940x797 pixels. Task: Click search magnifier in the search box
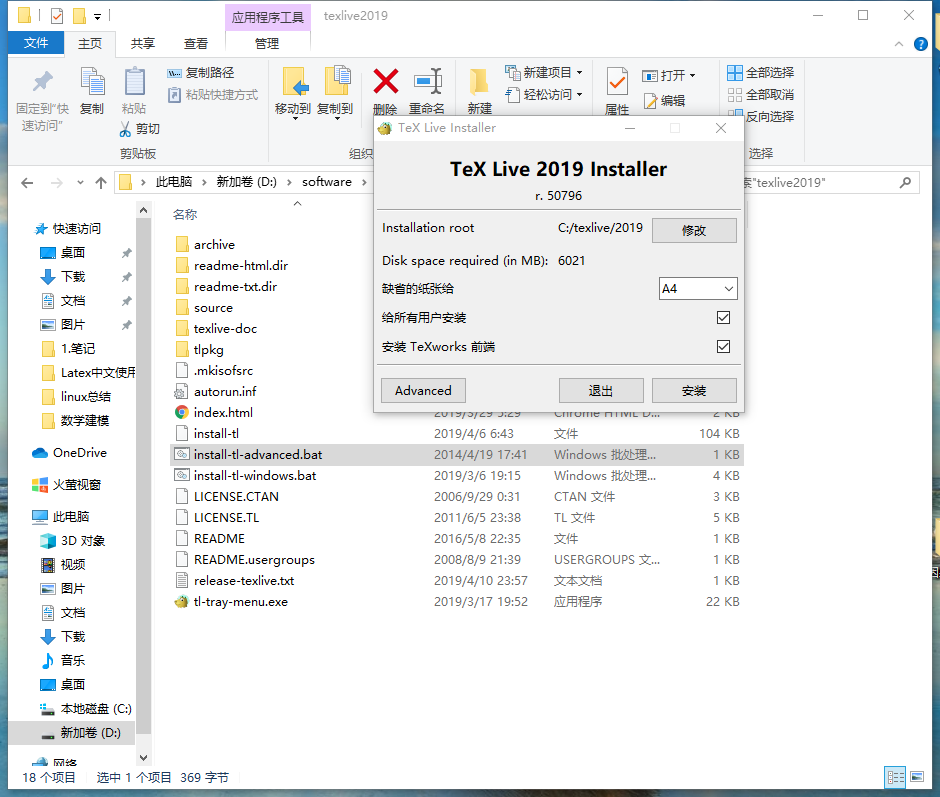pos(905,182)
